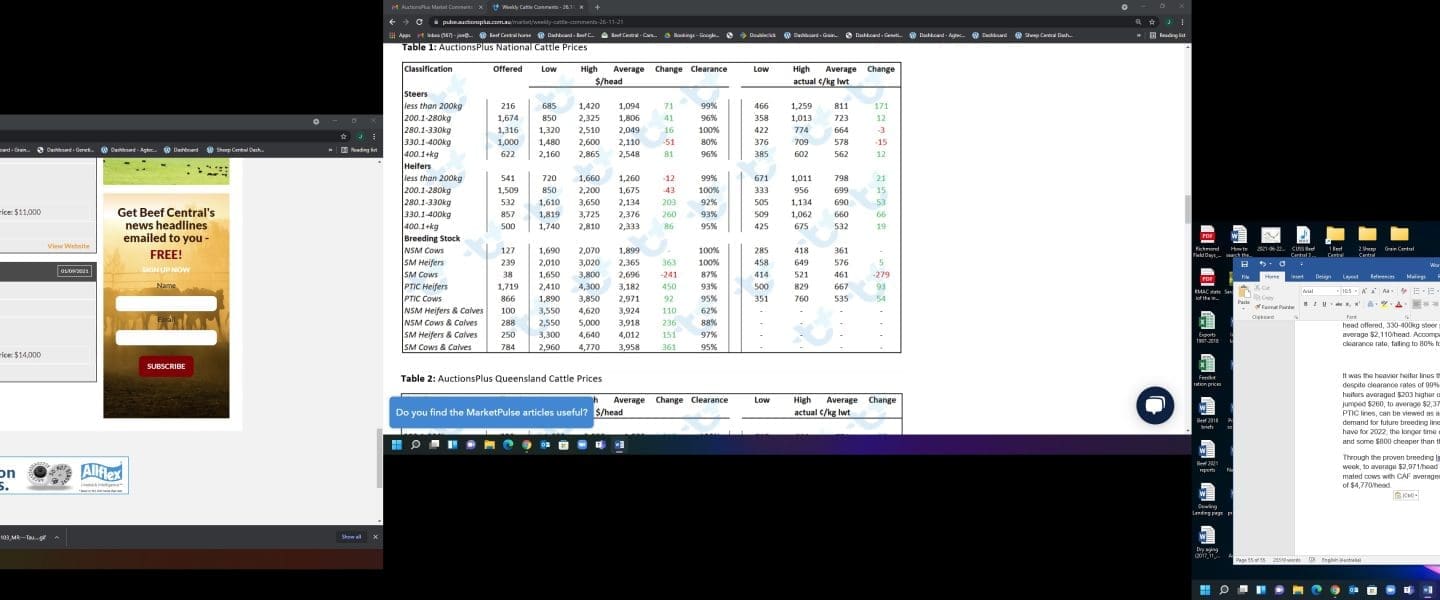Screen dimensions: 1440x600
Task: Select the Home ribbon tab in Word
Action: (x=1271, y=276)
